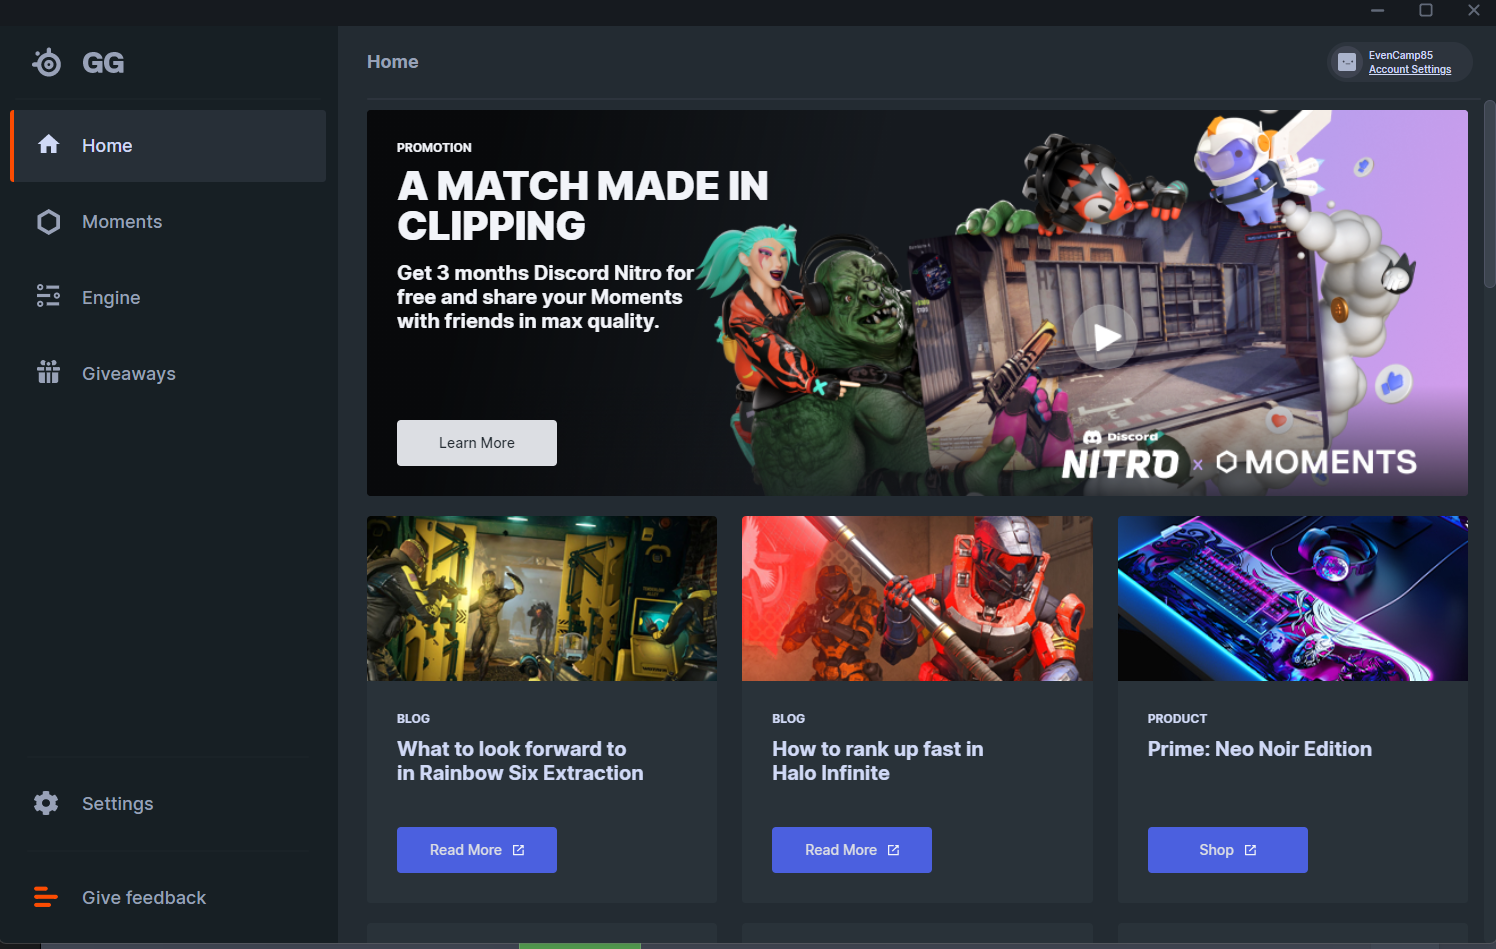
Task: Play the Moments promotional video
Action: (x=1105, y=337)
